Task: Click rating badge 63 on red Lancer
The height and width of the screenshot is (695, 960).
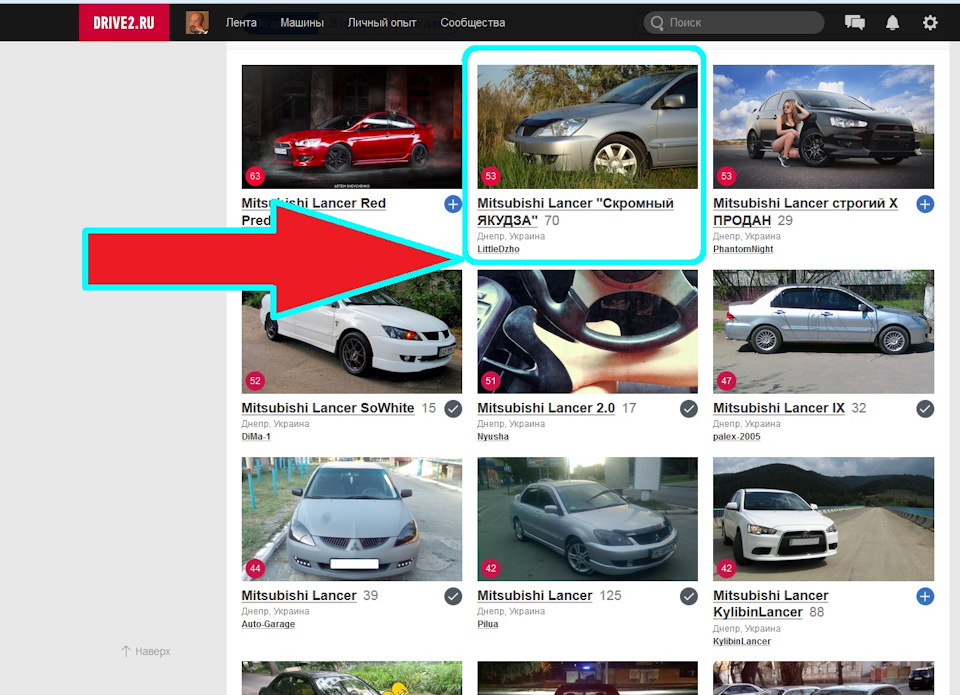Action: click(255, 176)
